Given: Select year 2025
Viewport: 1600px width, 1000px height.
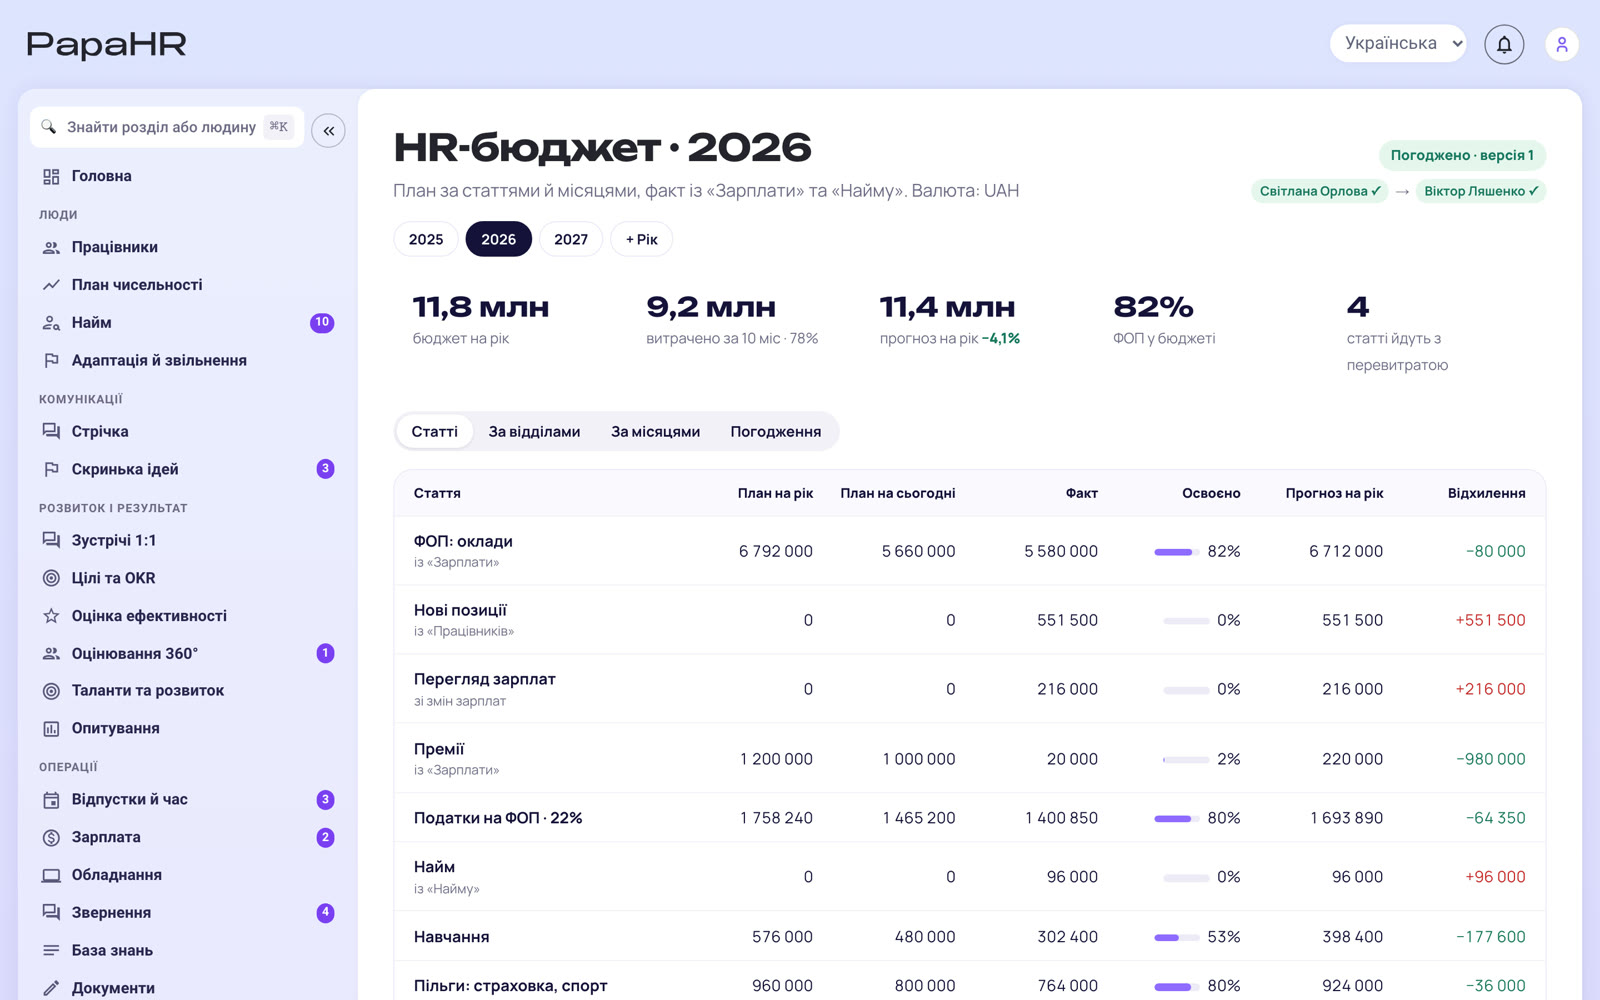Looking at the screenshot, I should click(x=426, y=239).
